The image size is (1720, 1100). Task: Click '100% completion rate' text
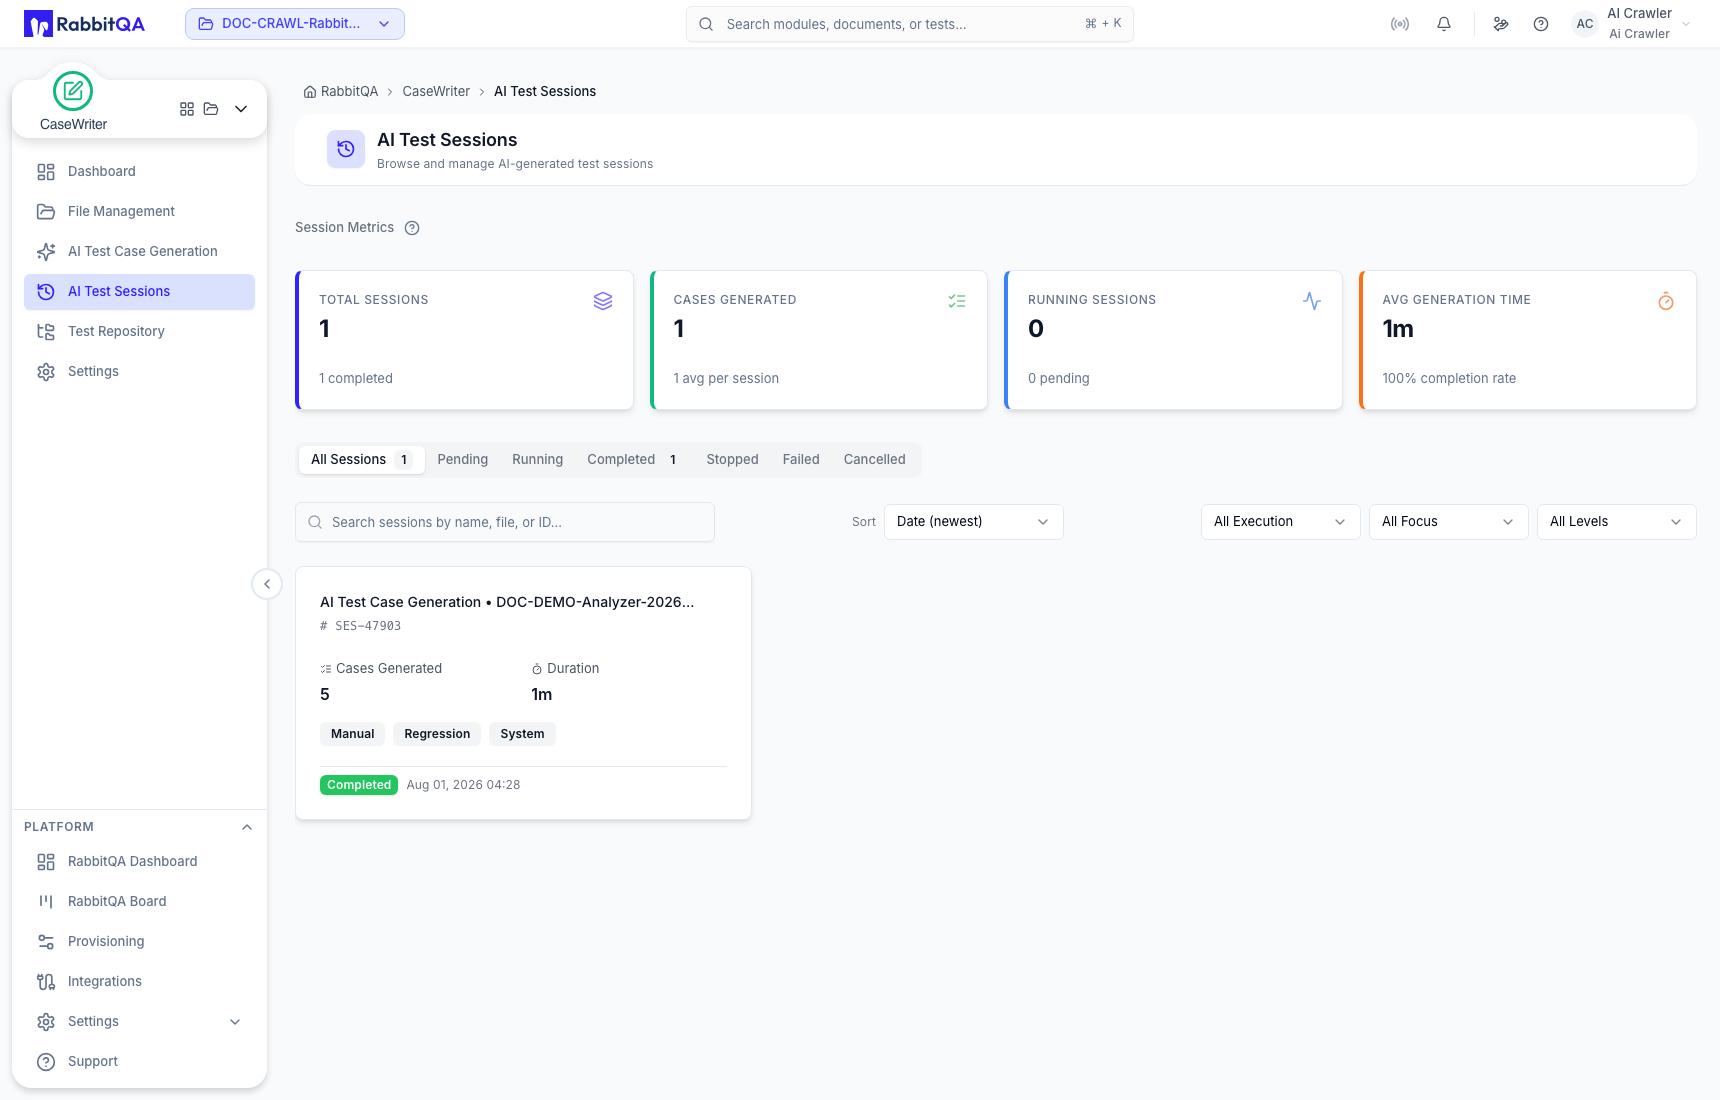[x=1449, y=378]
